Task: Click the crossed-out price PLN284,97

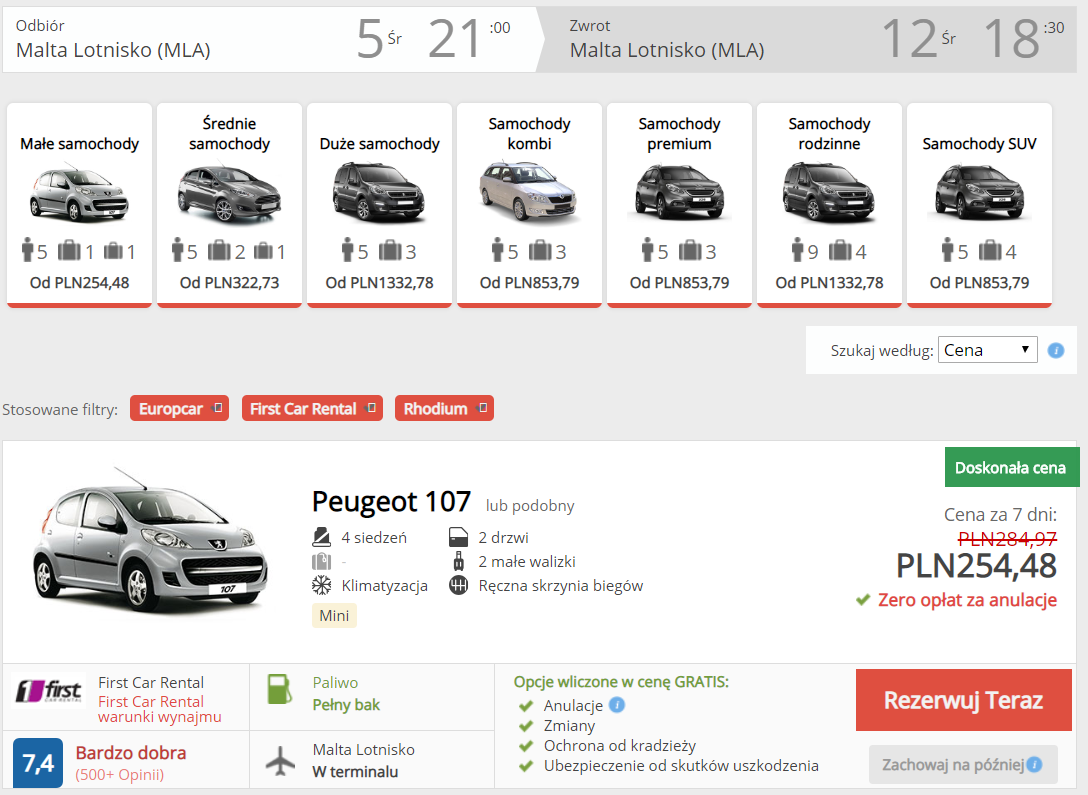Action: tap(1008, 538)
